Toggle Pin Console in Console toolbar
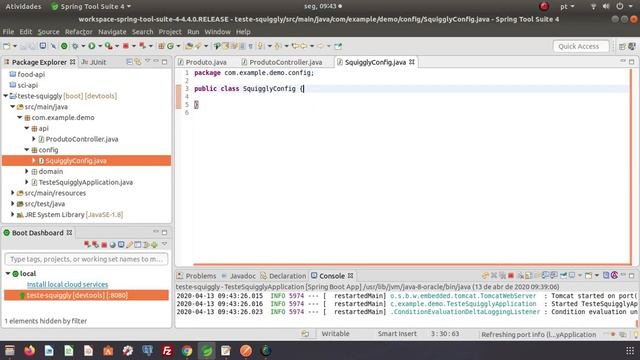 (564, 276)
